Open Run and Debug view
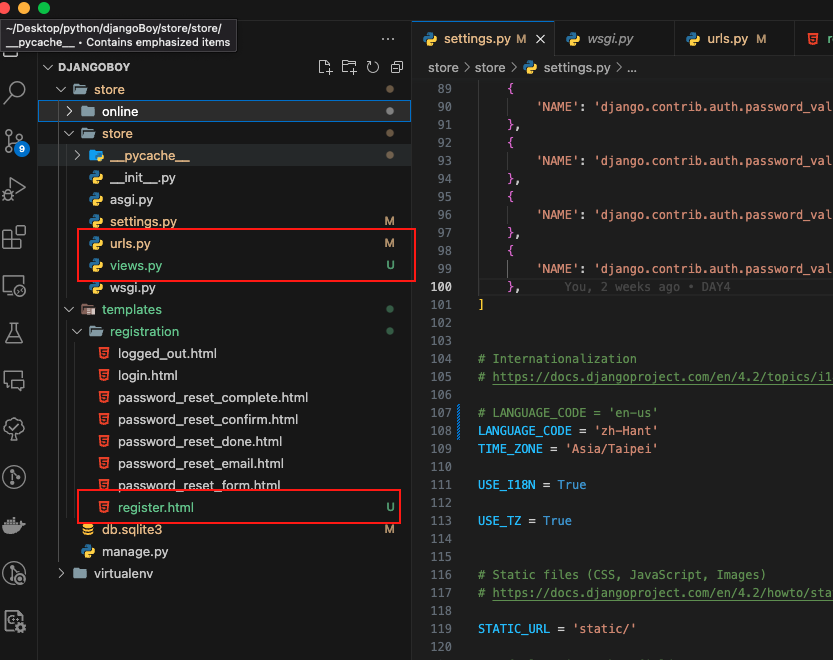The image size is (833, 660). [x=14, y=189]
